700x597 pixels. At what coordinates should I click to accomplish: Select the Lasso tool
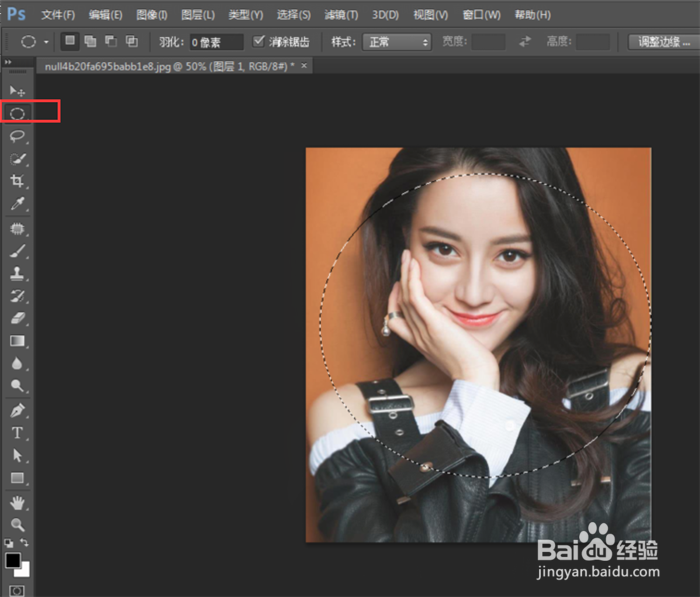click(x=17, y=136)
